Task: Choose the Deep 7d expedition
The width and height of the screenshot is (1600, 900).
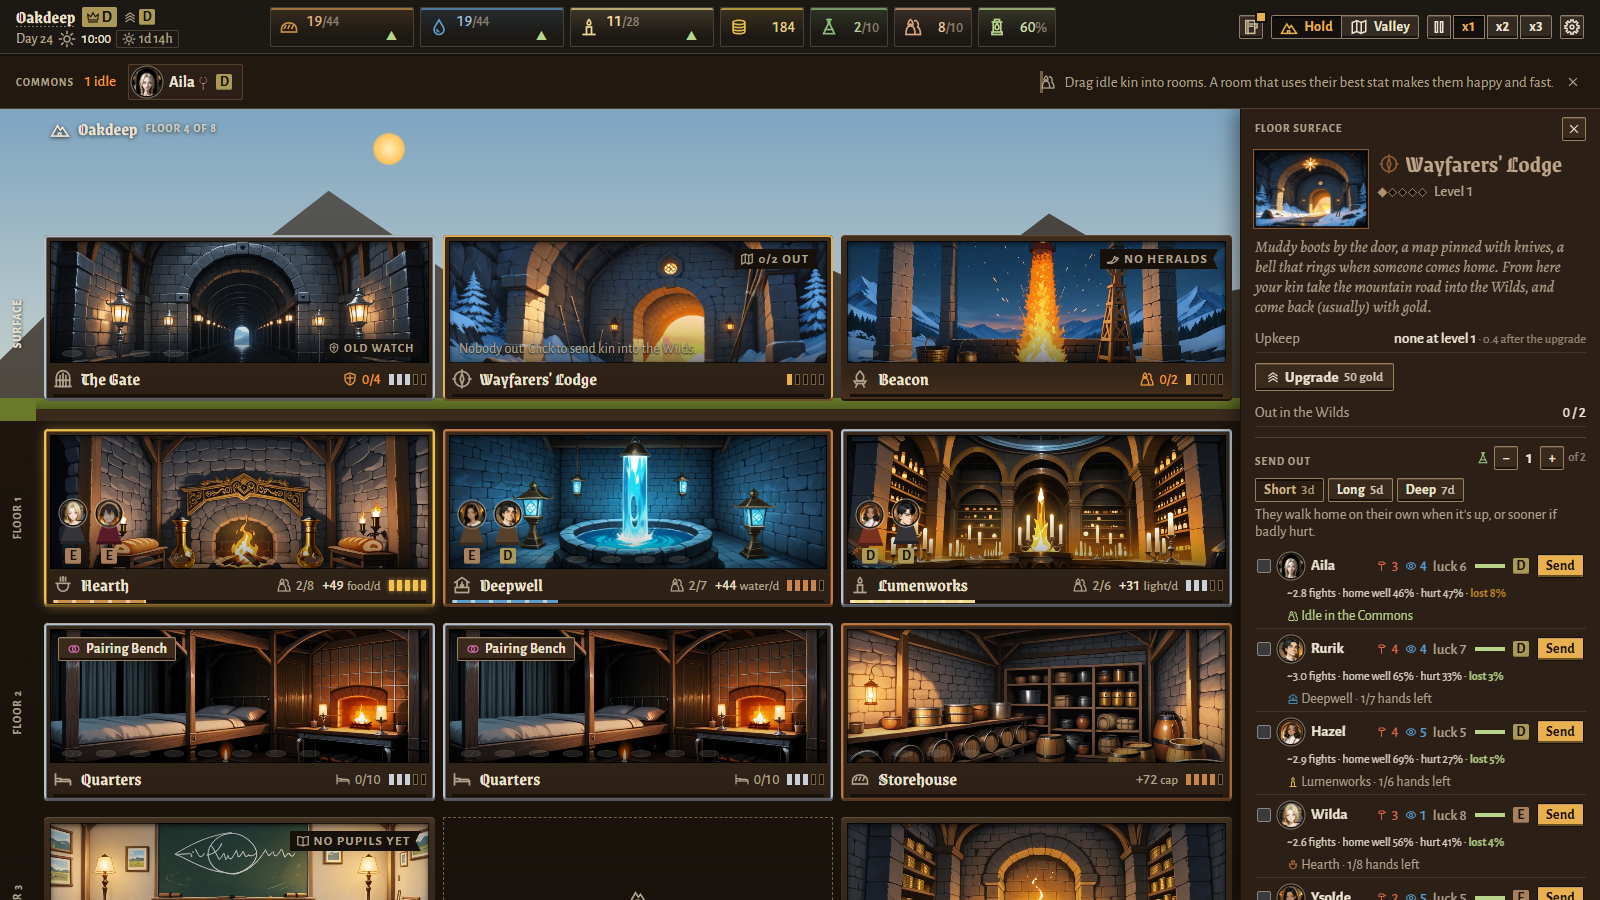Action: point(1430,489)
